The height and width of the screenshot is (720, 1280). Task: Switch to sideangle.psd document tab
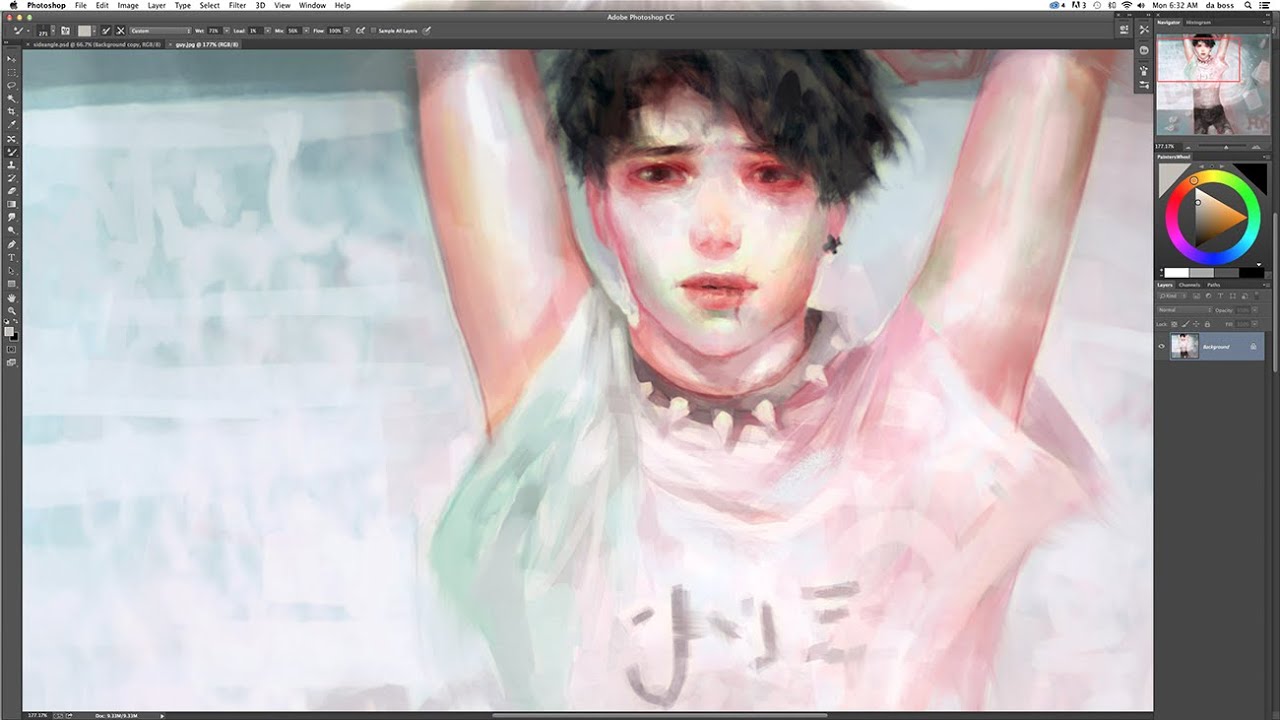coord(92,45)
